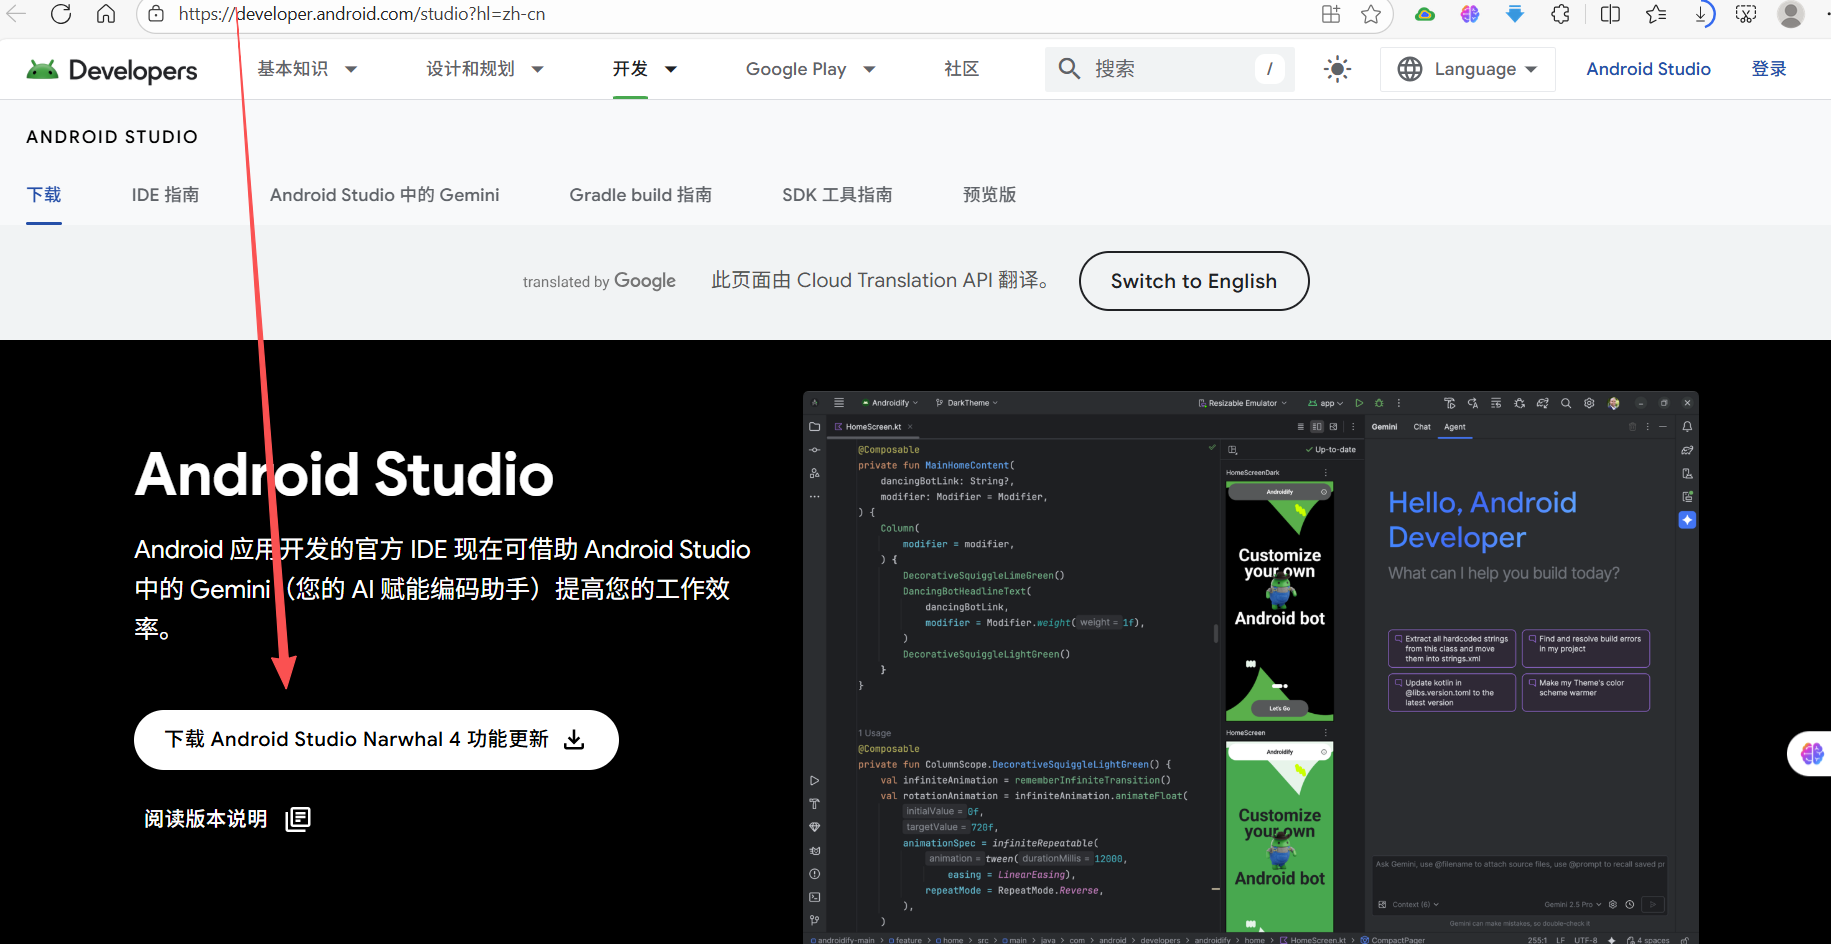Click the browser back arrow
The width and height of the screenshot is (1831, 944).
click(x=16, y=14)
